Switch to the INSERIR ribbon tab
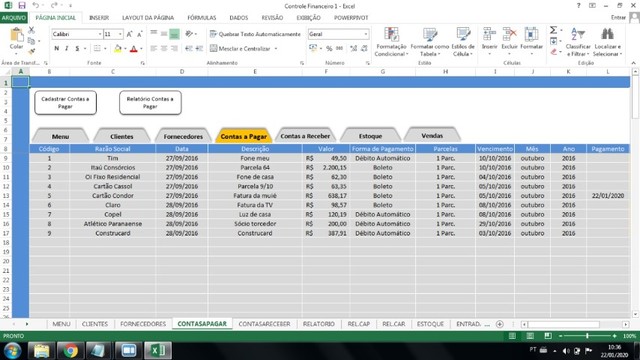The image size is (640, 360). [99, 18]
